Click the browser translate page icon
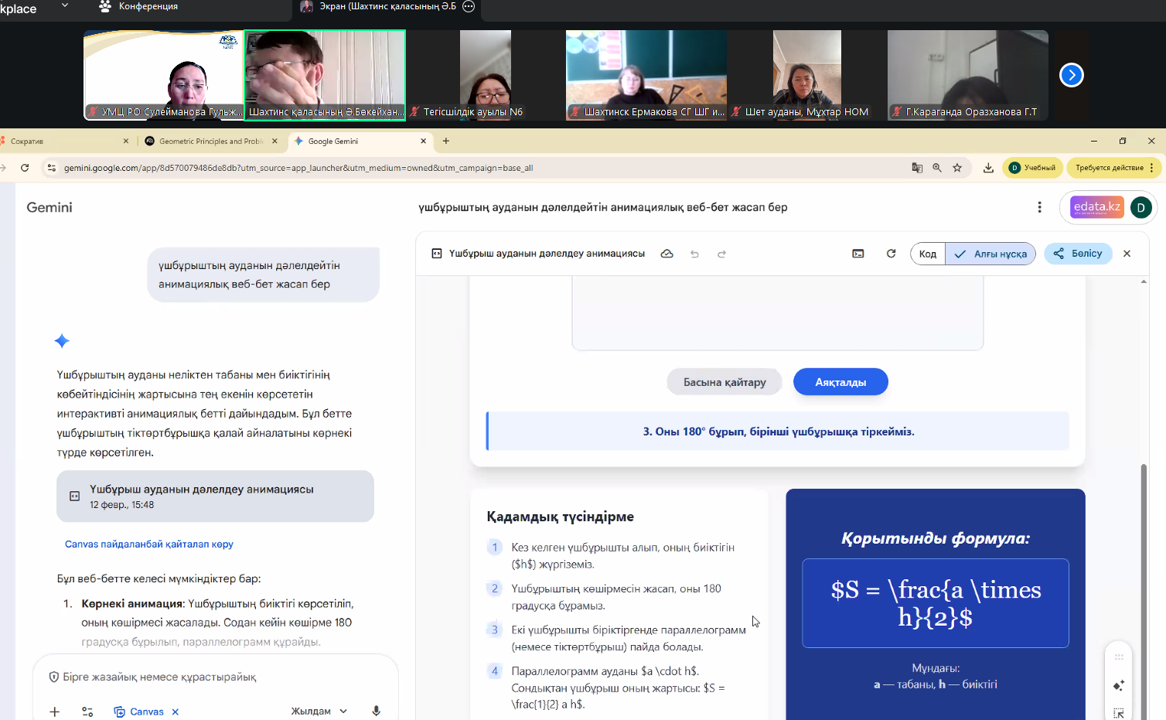This screenshot has width=1166, height=720. click(x=917, y=168)
